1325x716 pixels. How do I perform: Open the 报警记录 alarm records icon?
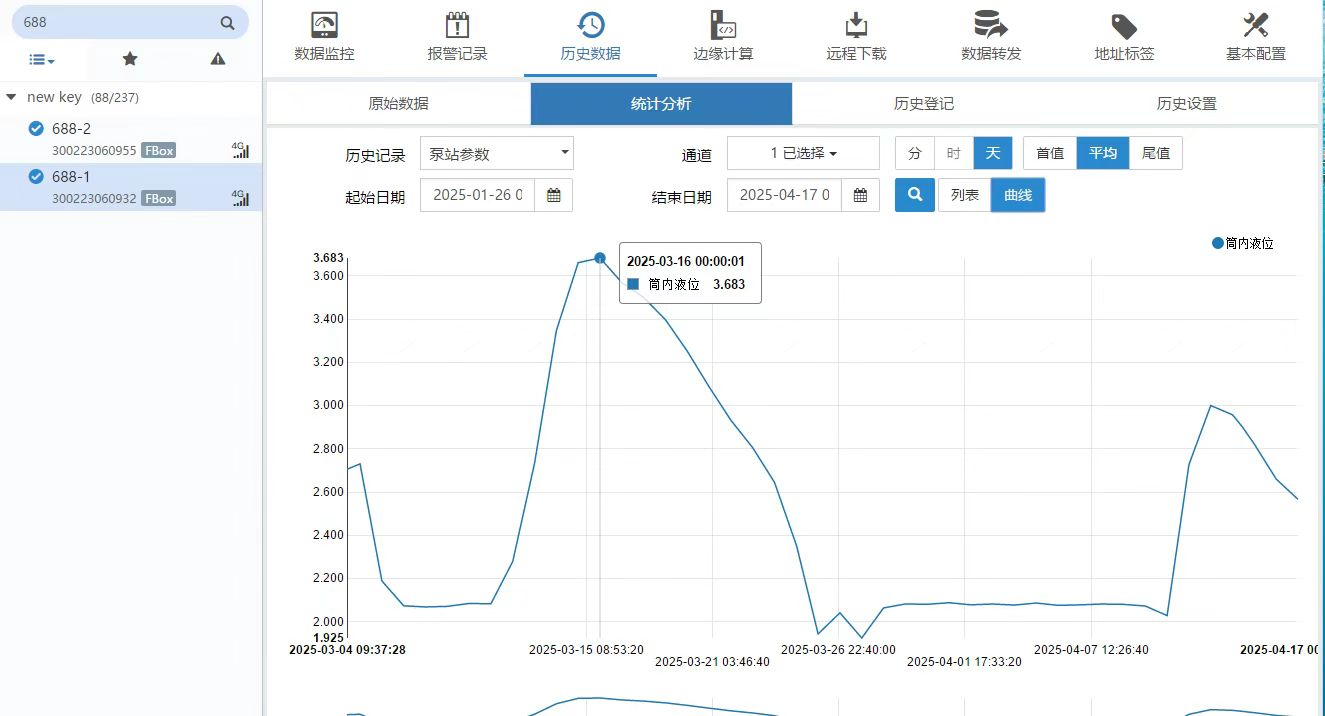tap(457, 26)
